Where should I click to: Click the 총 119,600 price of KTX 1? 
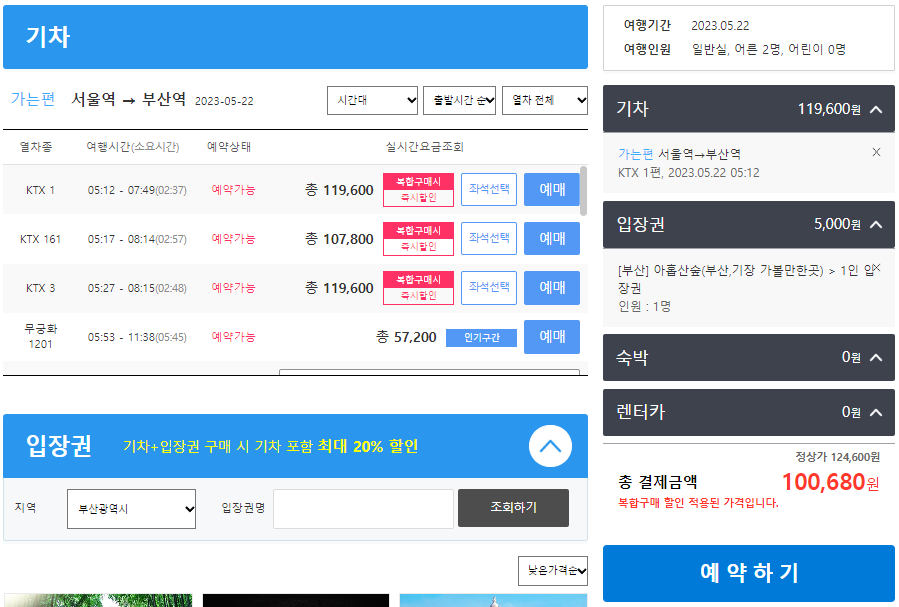[339, 190]
